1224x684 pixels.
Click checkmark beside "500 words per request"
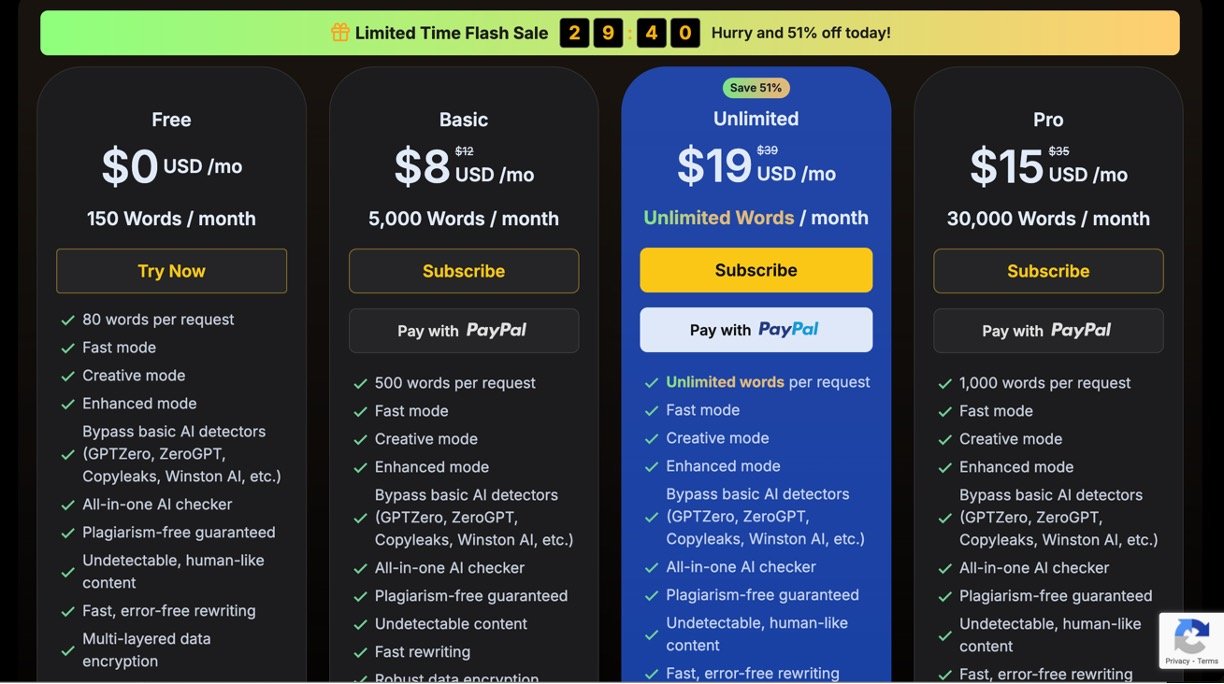point(360,383)
